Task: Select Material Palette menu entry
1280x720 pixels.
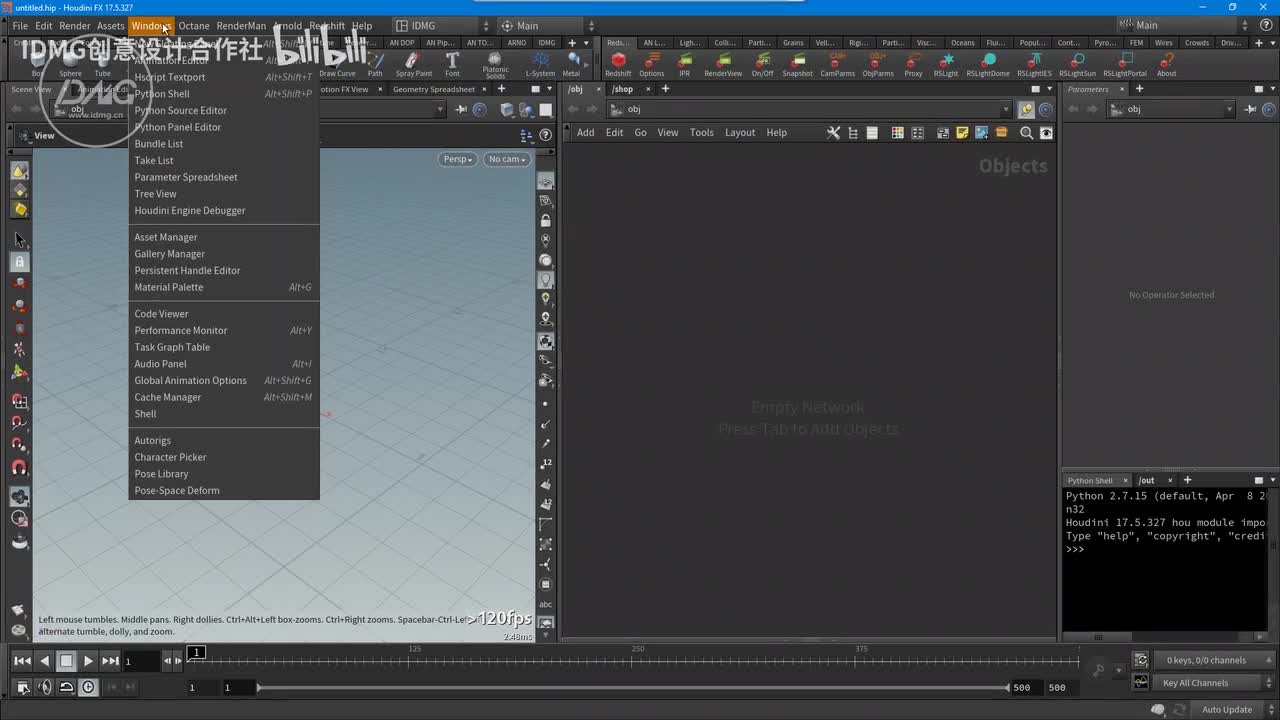Action: tap(169, 287)
